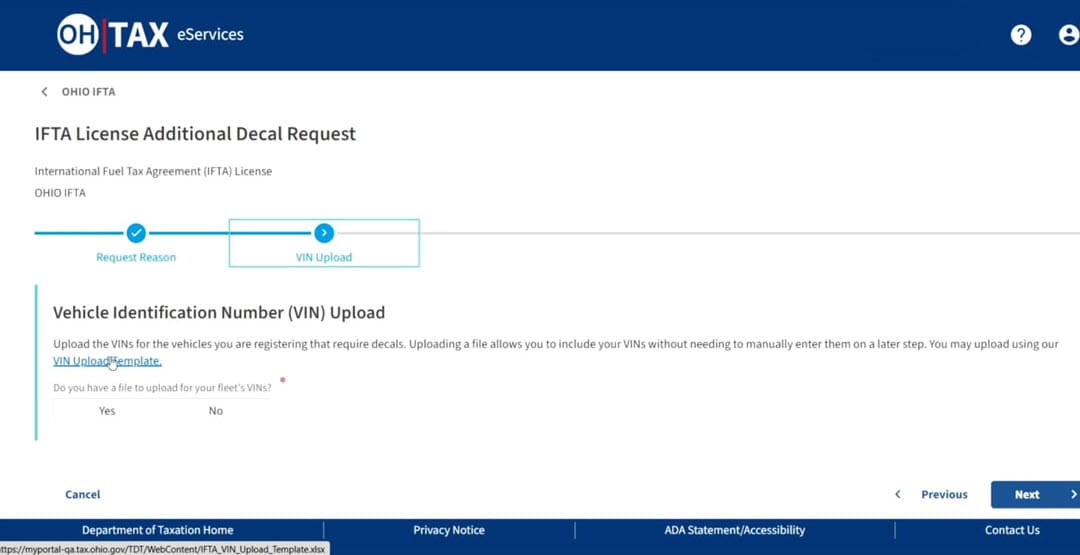Click the VIN Upload step circle icon
The width and height of the screenshot is (1080, 555).
pos(324,233)
